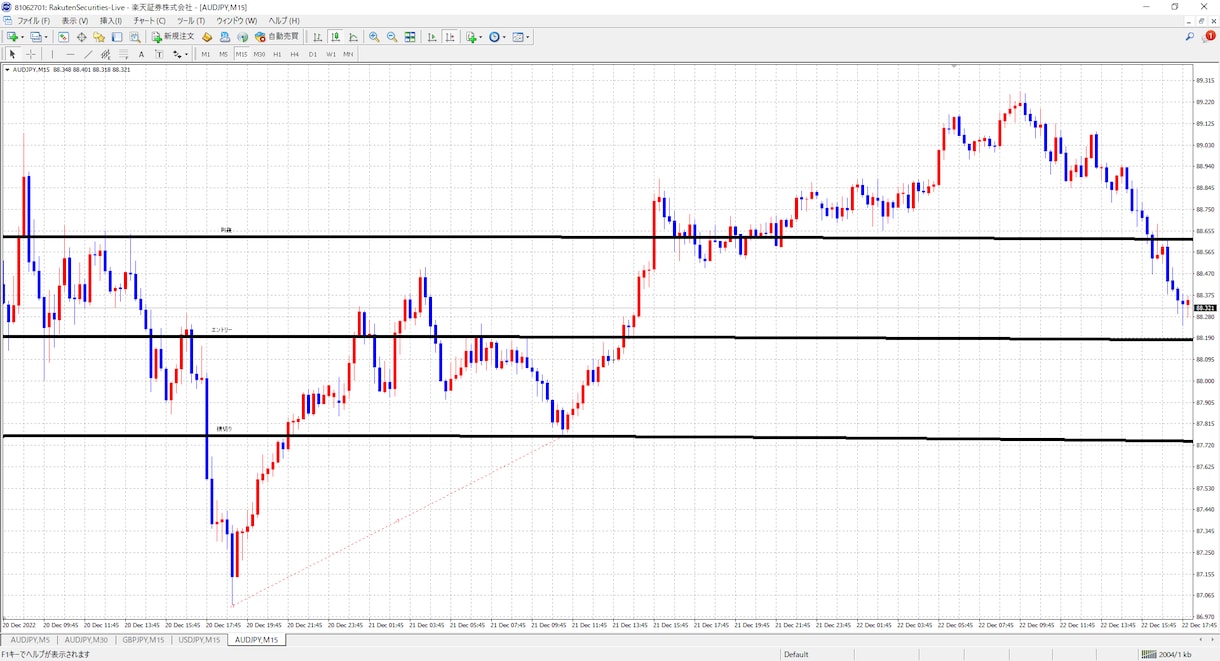Viewport: 1220px width, 661px height.
Task: Choose the Fibonacci retracement tool
Action: pos(124,54)
